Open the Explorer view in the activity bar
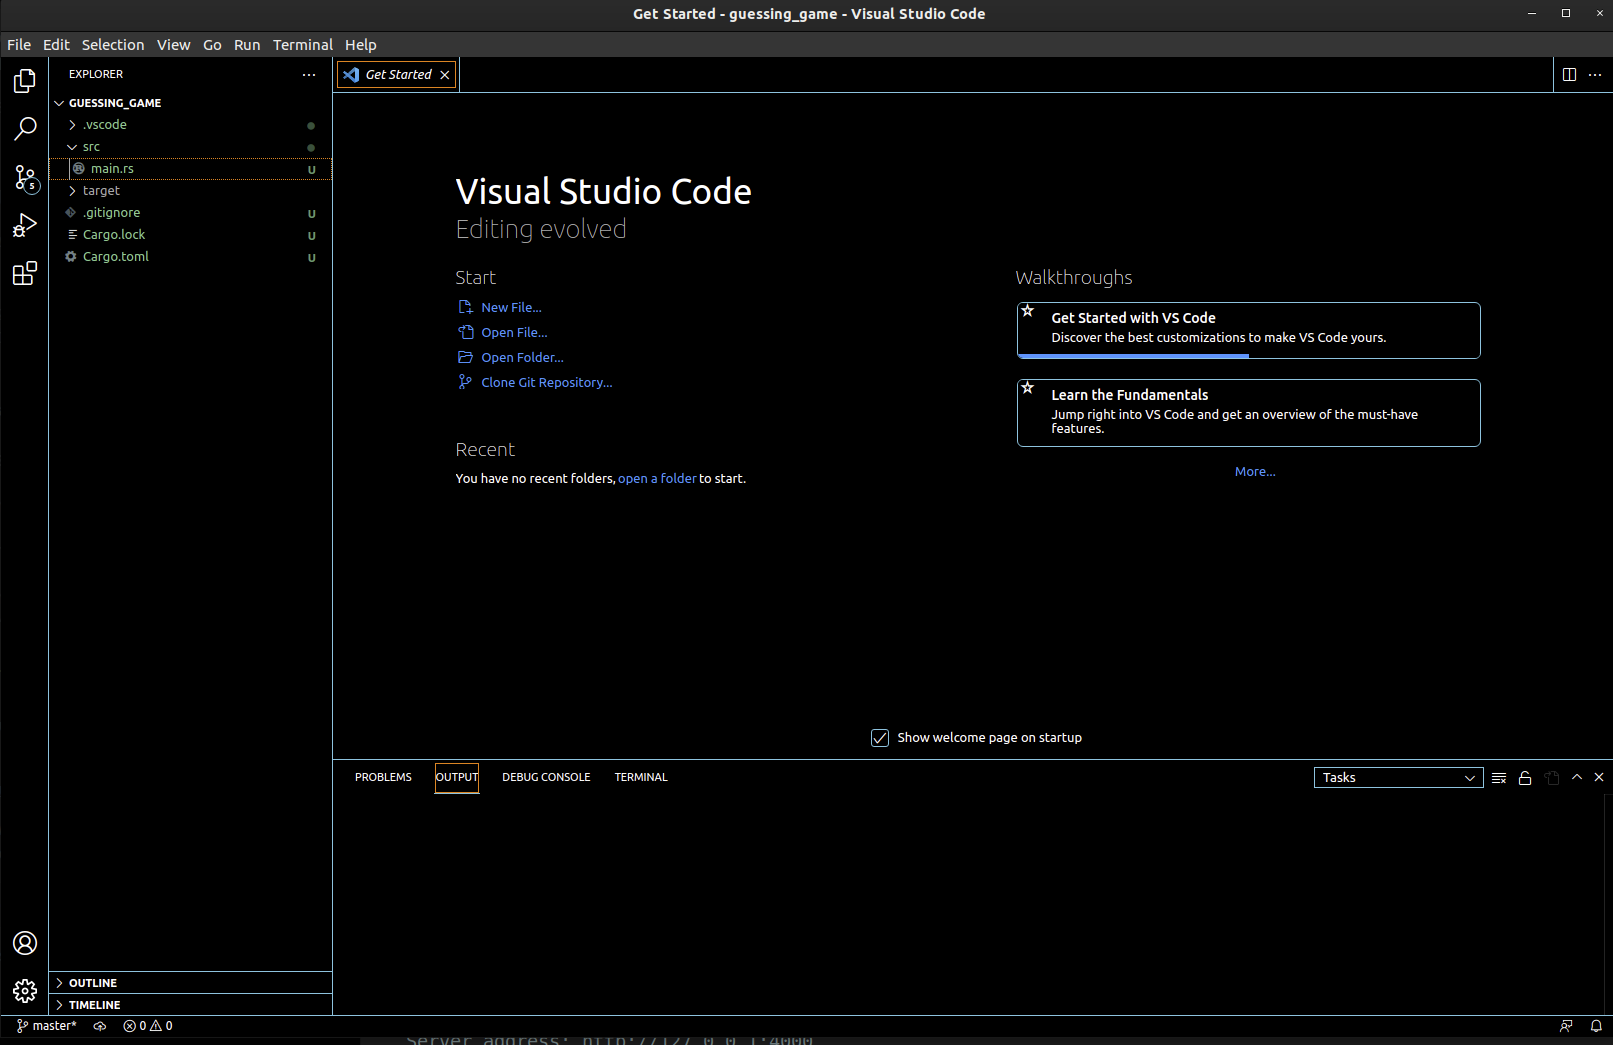1613x1045 pixels. tap(25, 81)
